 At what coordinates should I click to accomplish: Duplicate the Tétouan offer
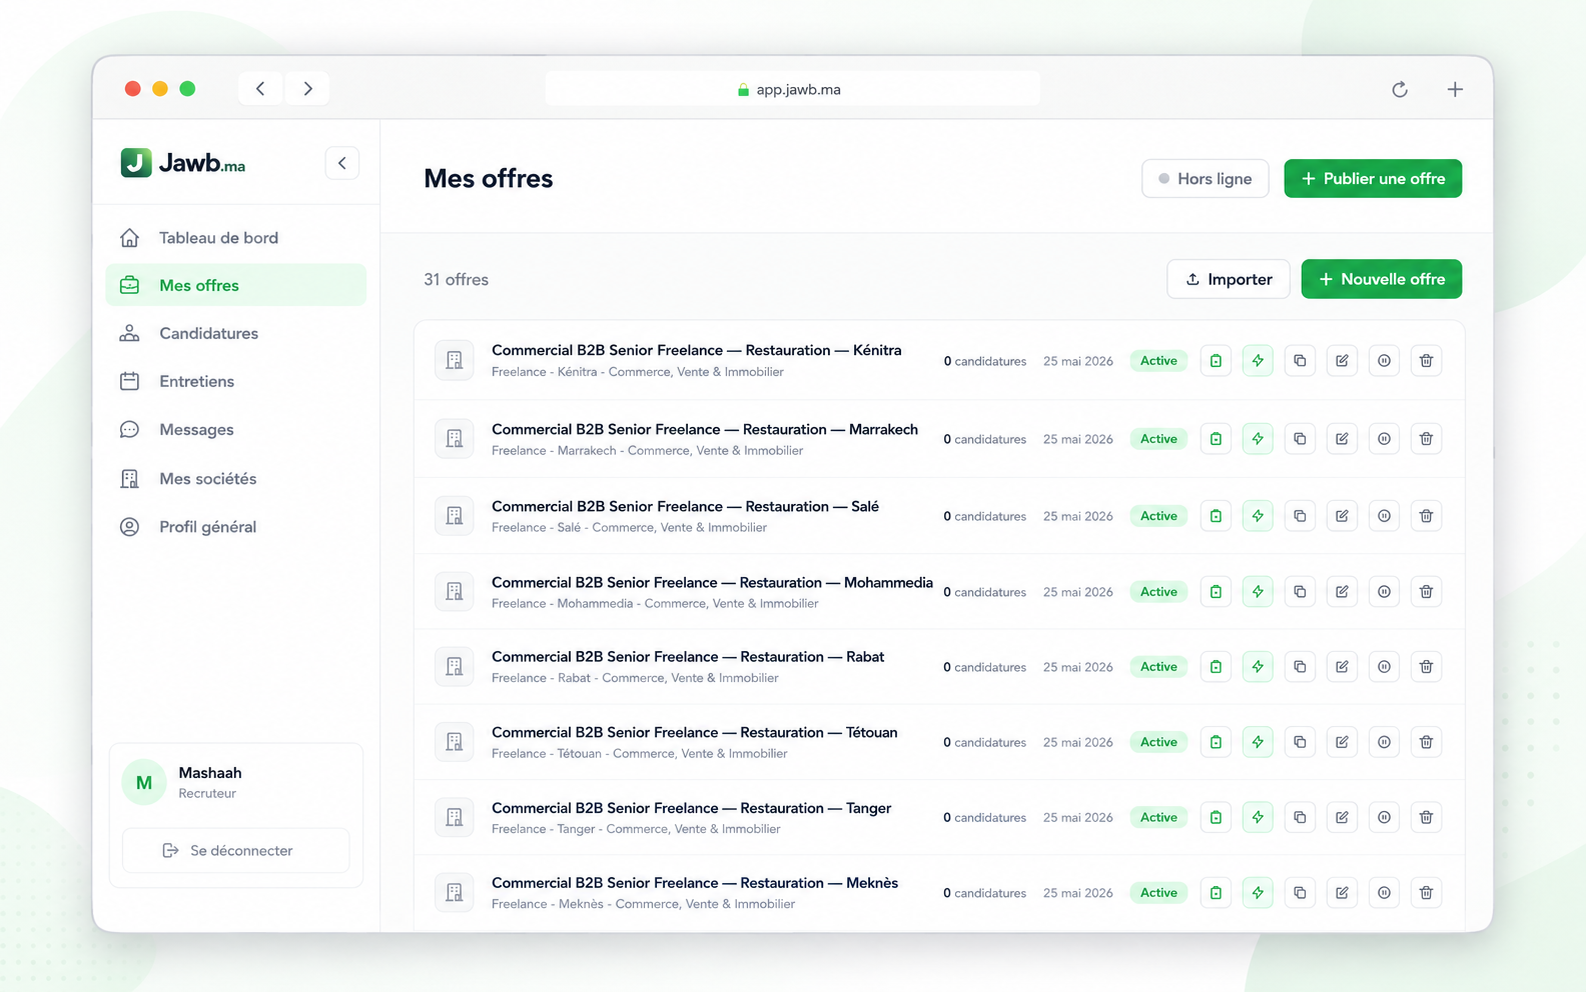1300,742
